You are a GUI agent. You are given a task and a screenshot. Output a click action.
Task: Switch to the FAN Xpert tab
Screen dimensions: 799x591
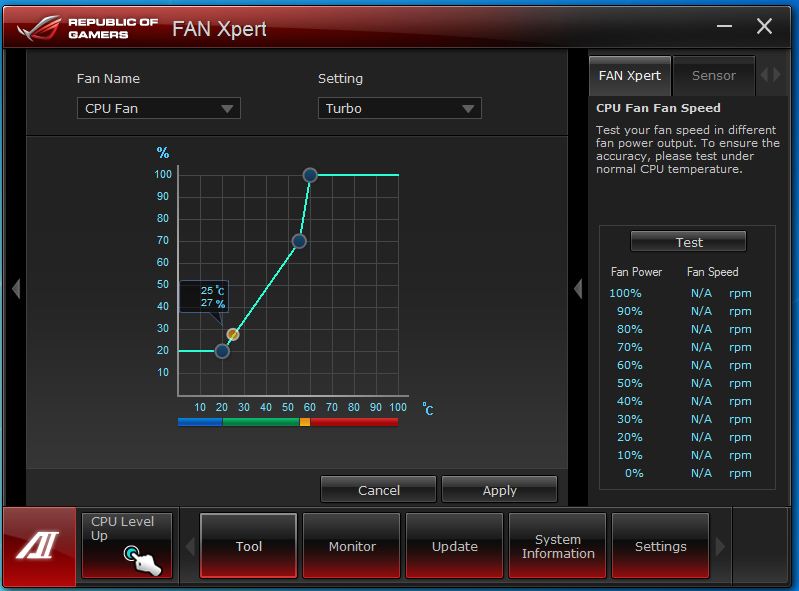click(630, 76)
